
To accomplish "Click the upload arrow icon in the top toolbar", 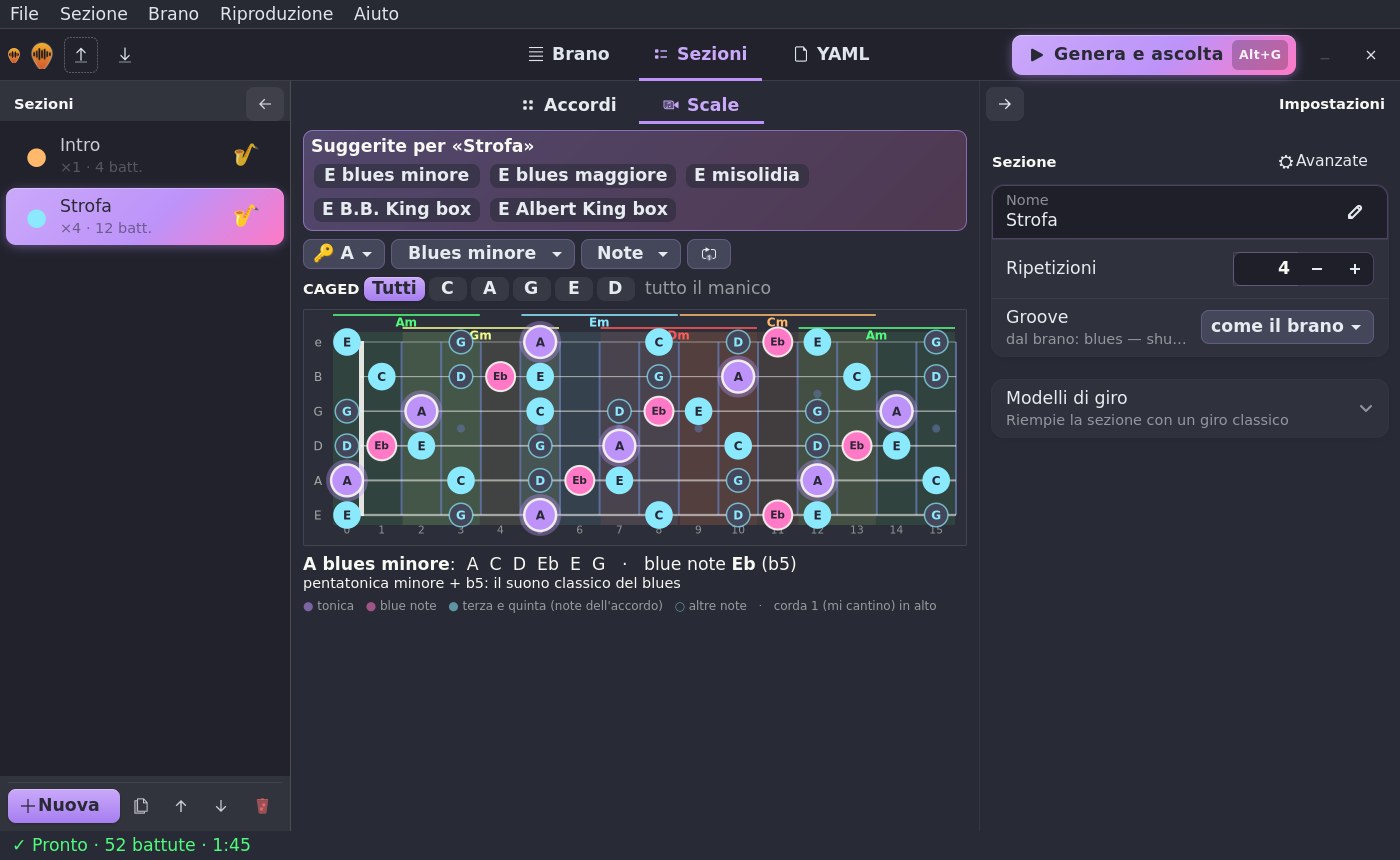I will 81,55.
